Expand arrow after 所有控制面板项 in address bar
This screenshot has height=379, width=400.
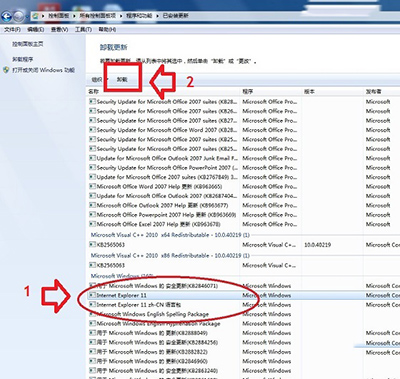point(120,16)
